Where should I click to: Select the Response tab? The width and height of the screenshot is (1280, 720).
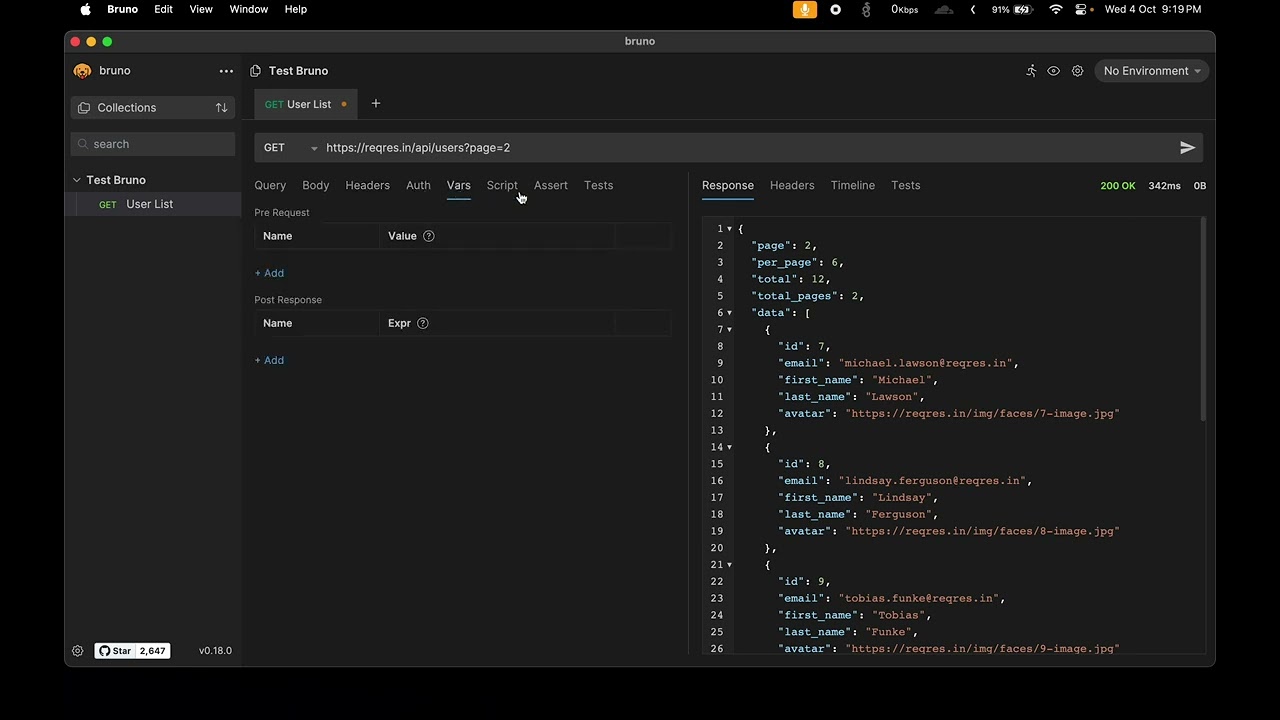728,185
